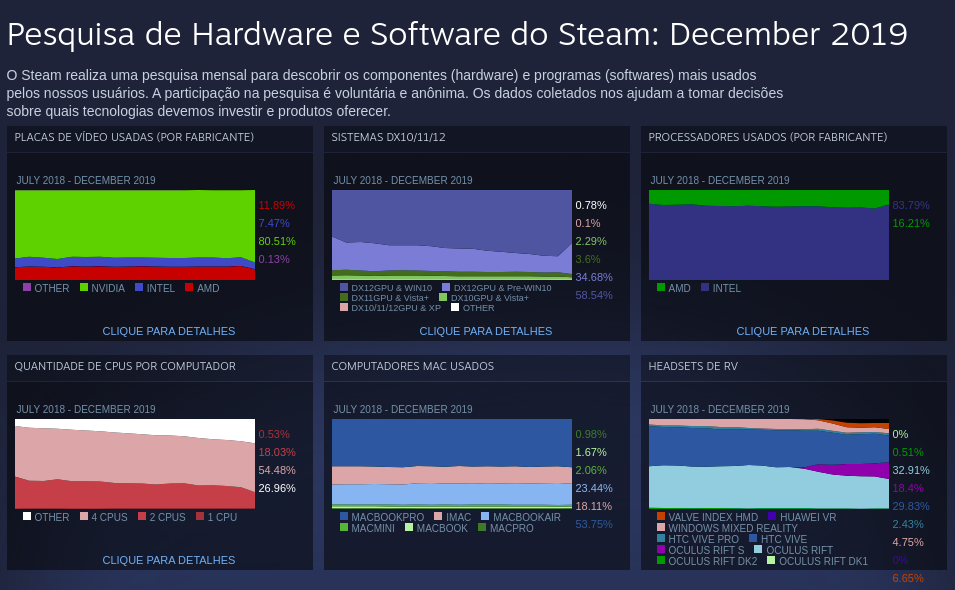Open details link under CPU quantity chart
Screen dimensions: 955x590
coord(169,560)
